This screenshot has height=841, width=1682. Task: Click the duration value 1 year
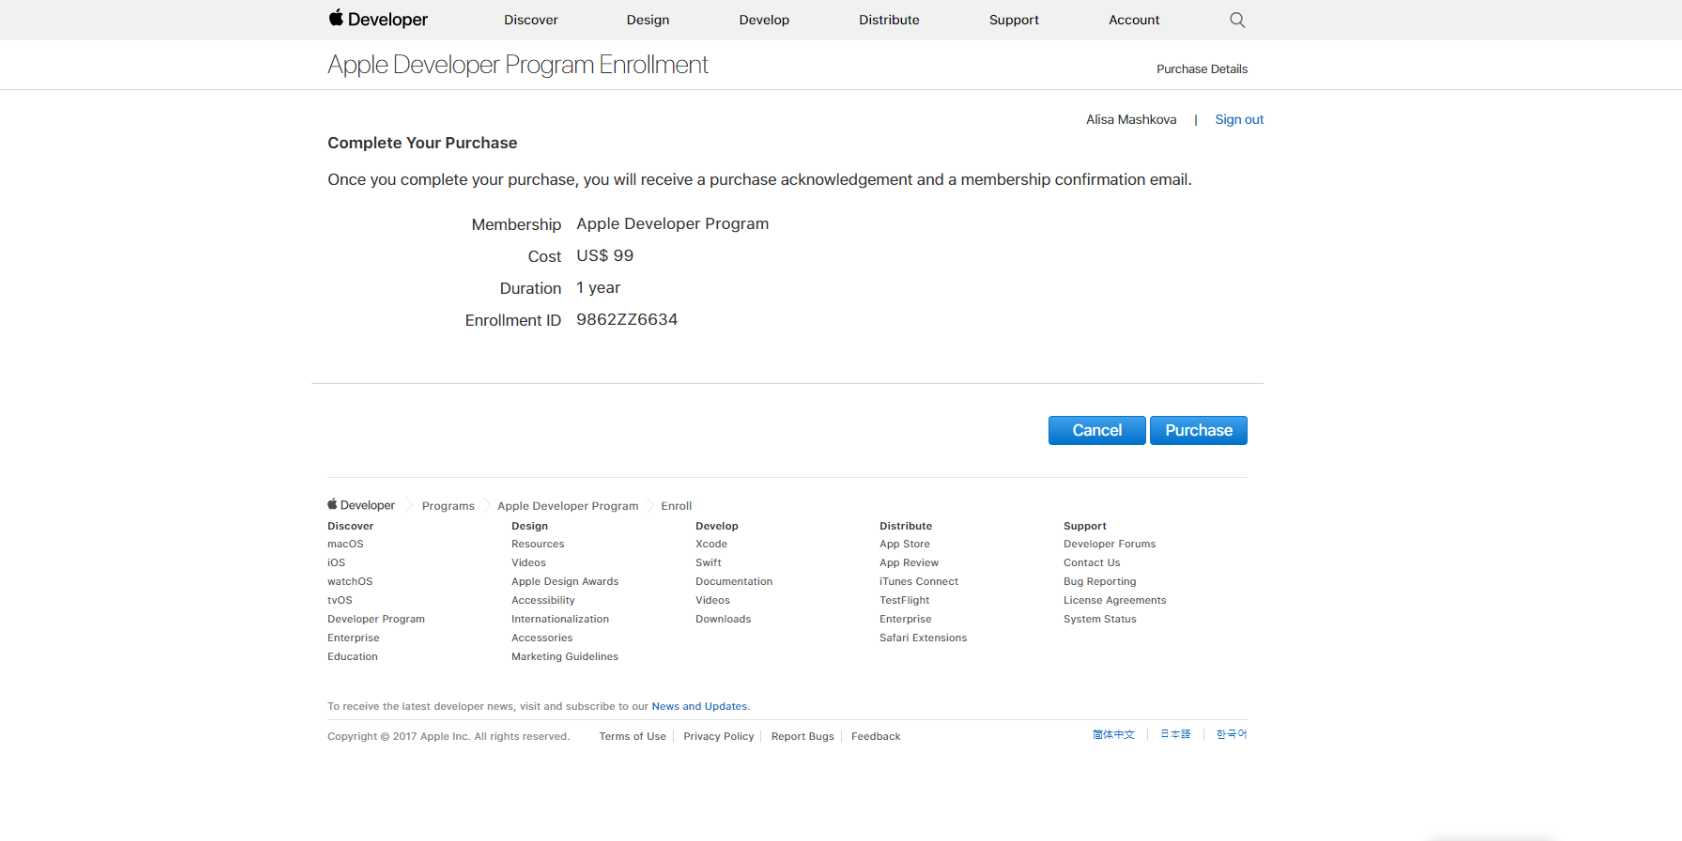(x=598, y=288)
